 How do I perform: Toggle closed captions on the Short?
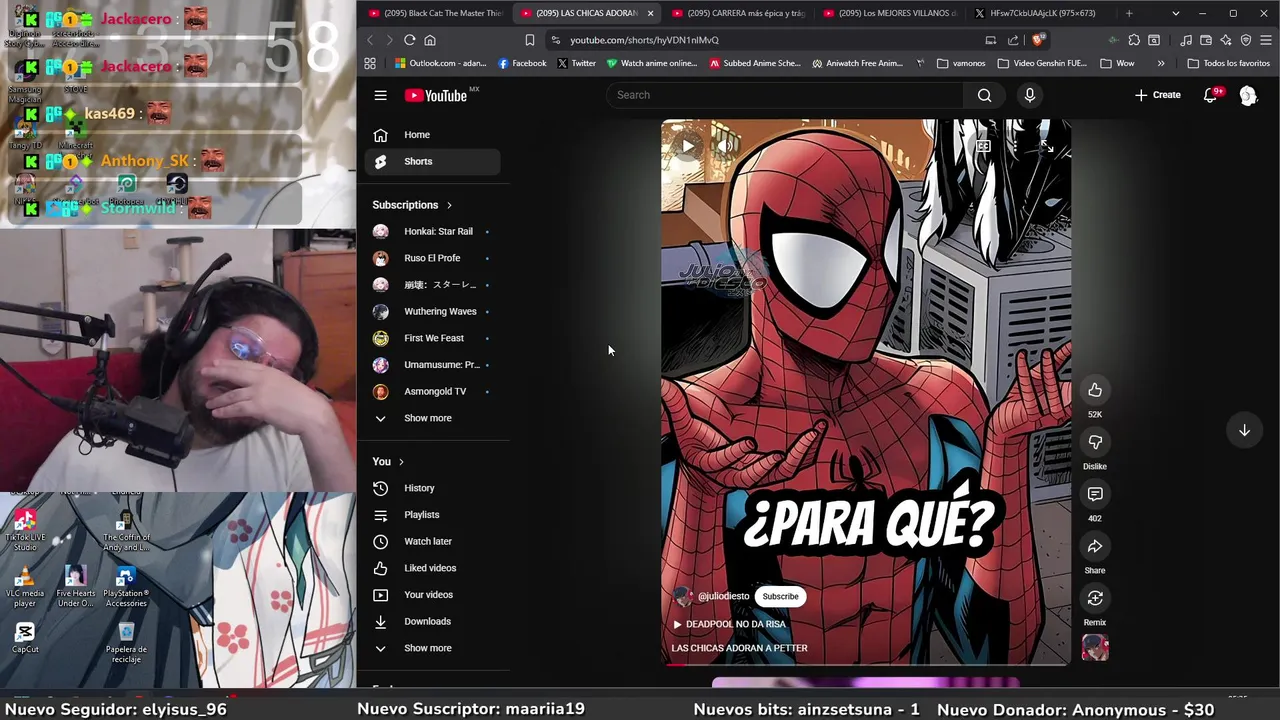(x=983, y=147)
